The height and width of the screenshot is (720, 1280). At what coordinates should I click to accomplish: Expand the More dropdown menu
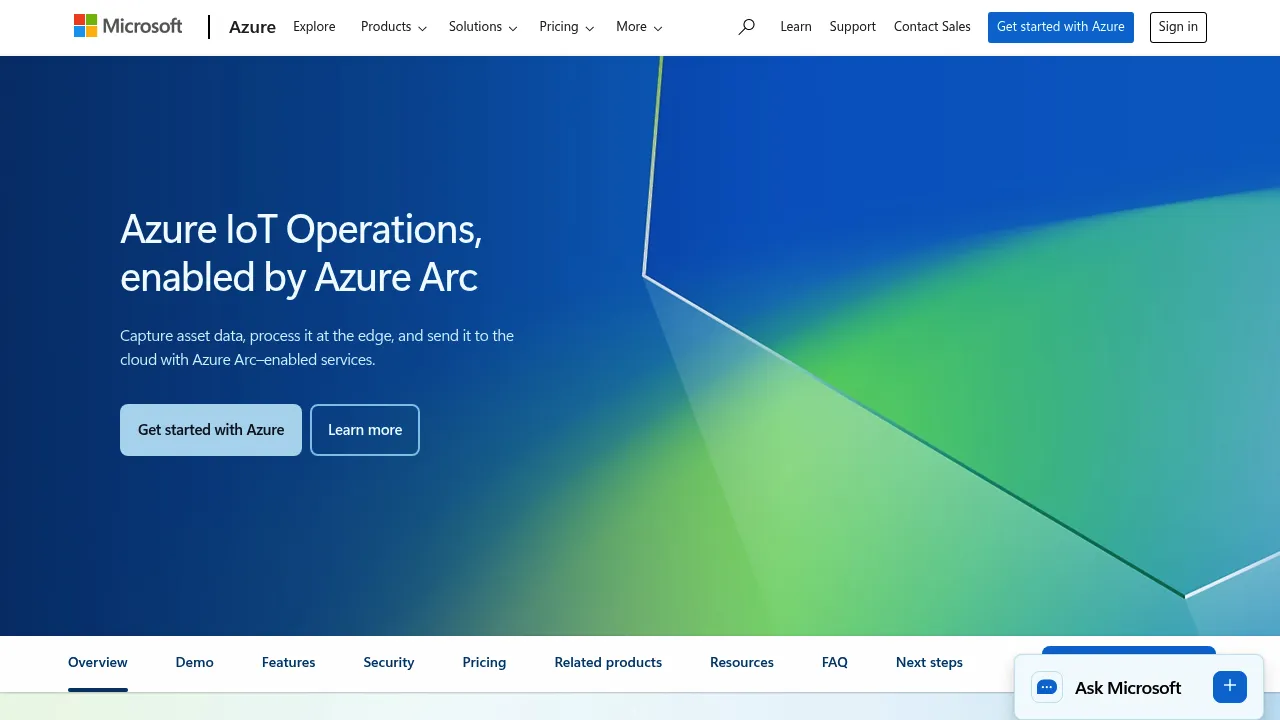(639, 27)
